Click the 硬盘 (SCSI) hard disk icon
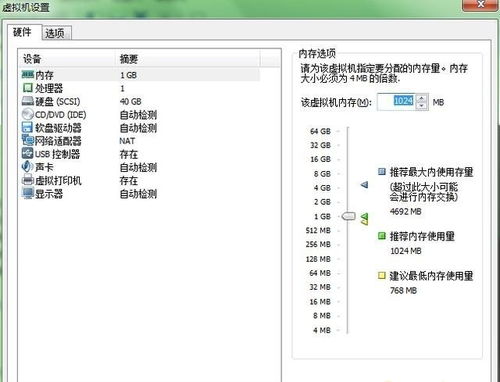500x382 pixels. pyautogui.click(x=28, y=101)
